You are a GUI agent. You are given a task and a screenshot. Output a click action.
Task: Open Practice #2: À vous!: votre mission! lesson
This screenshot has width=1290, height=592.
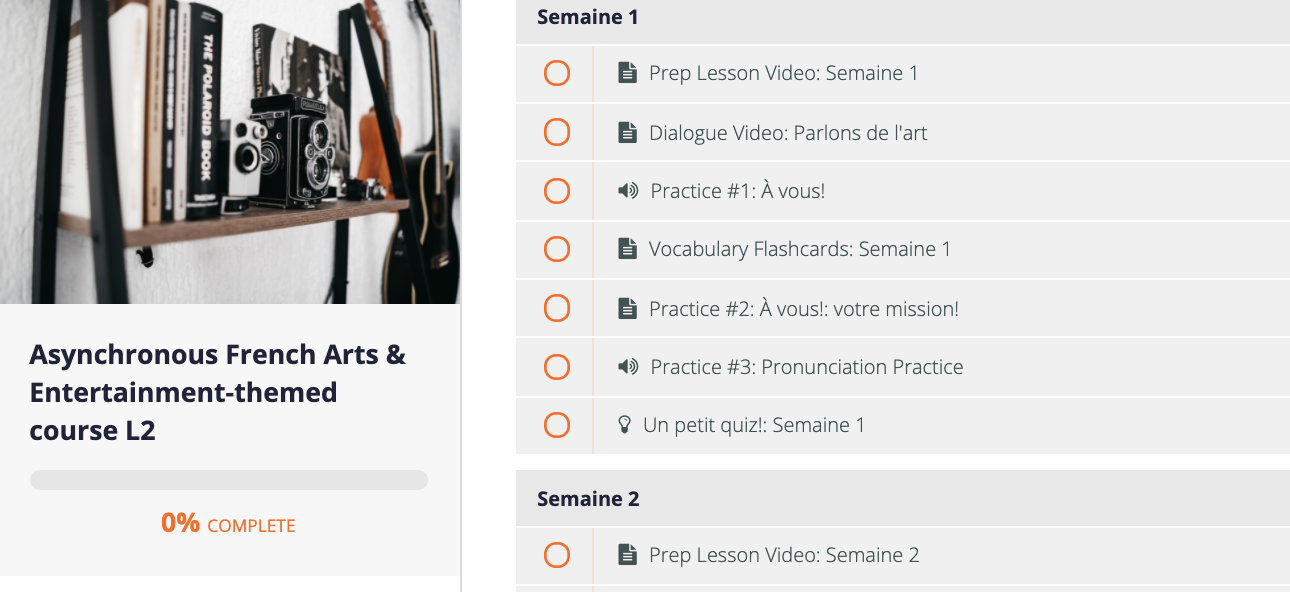804,308
